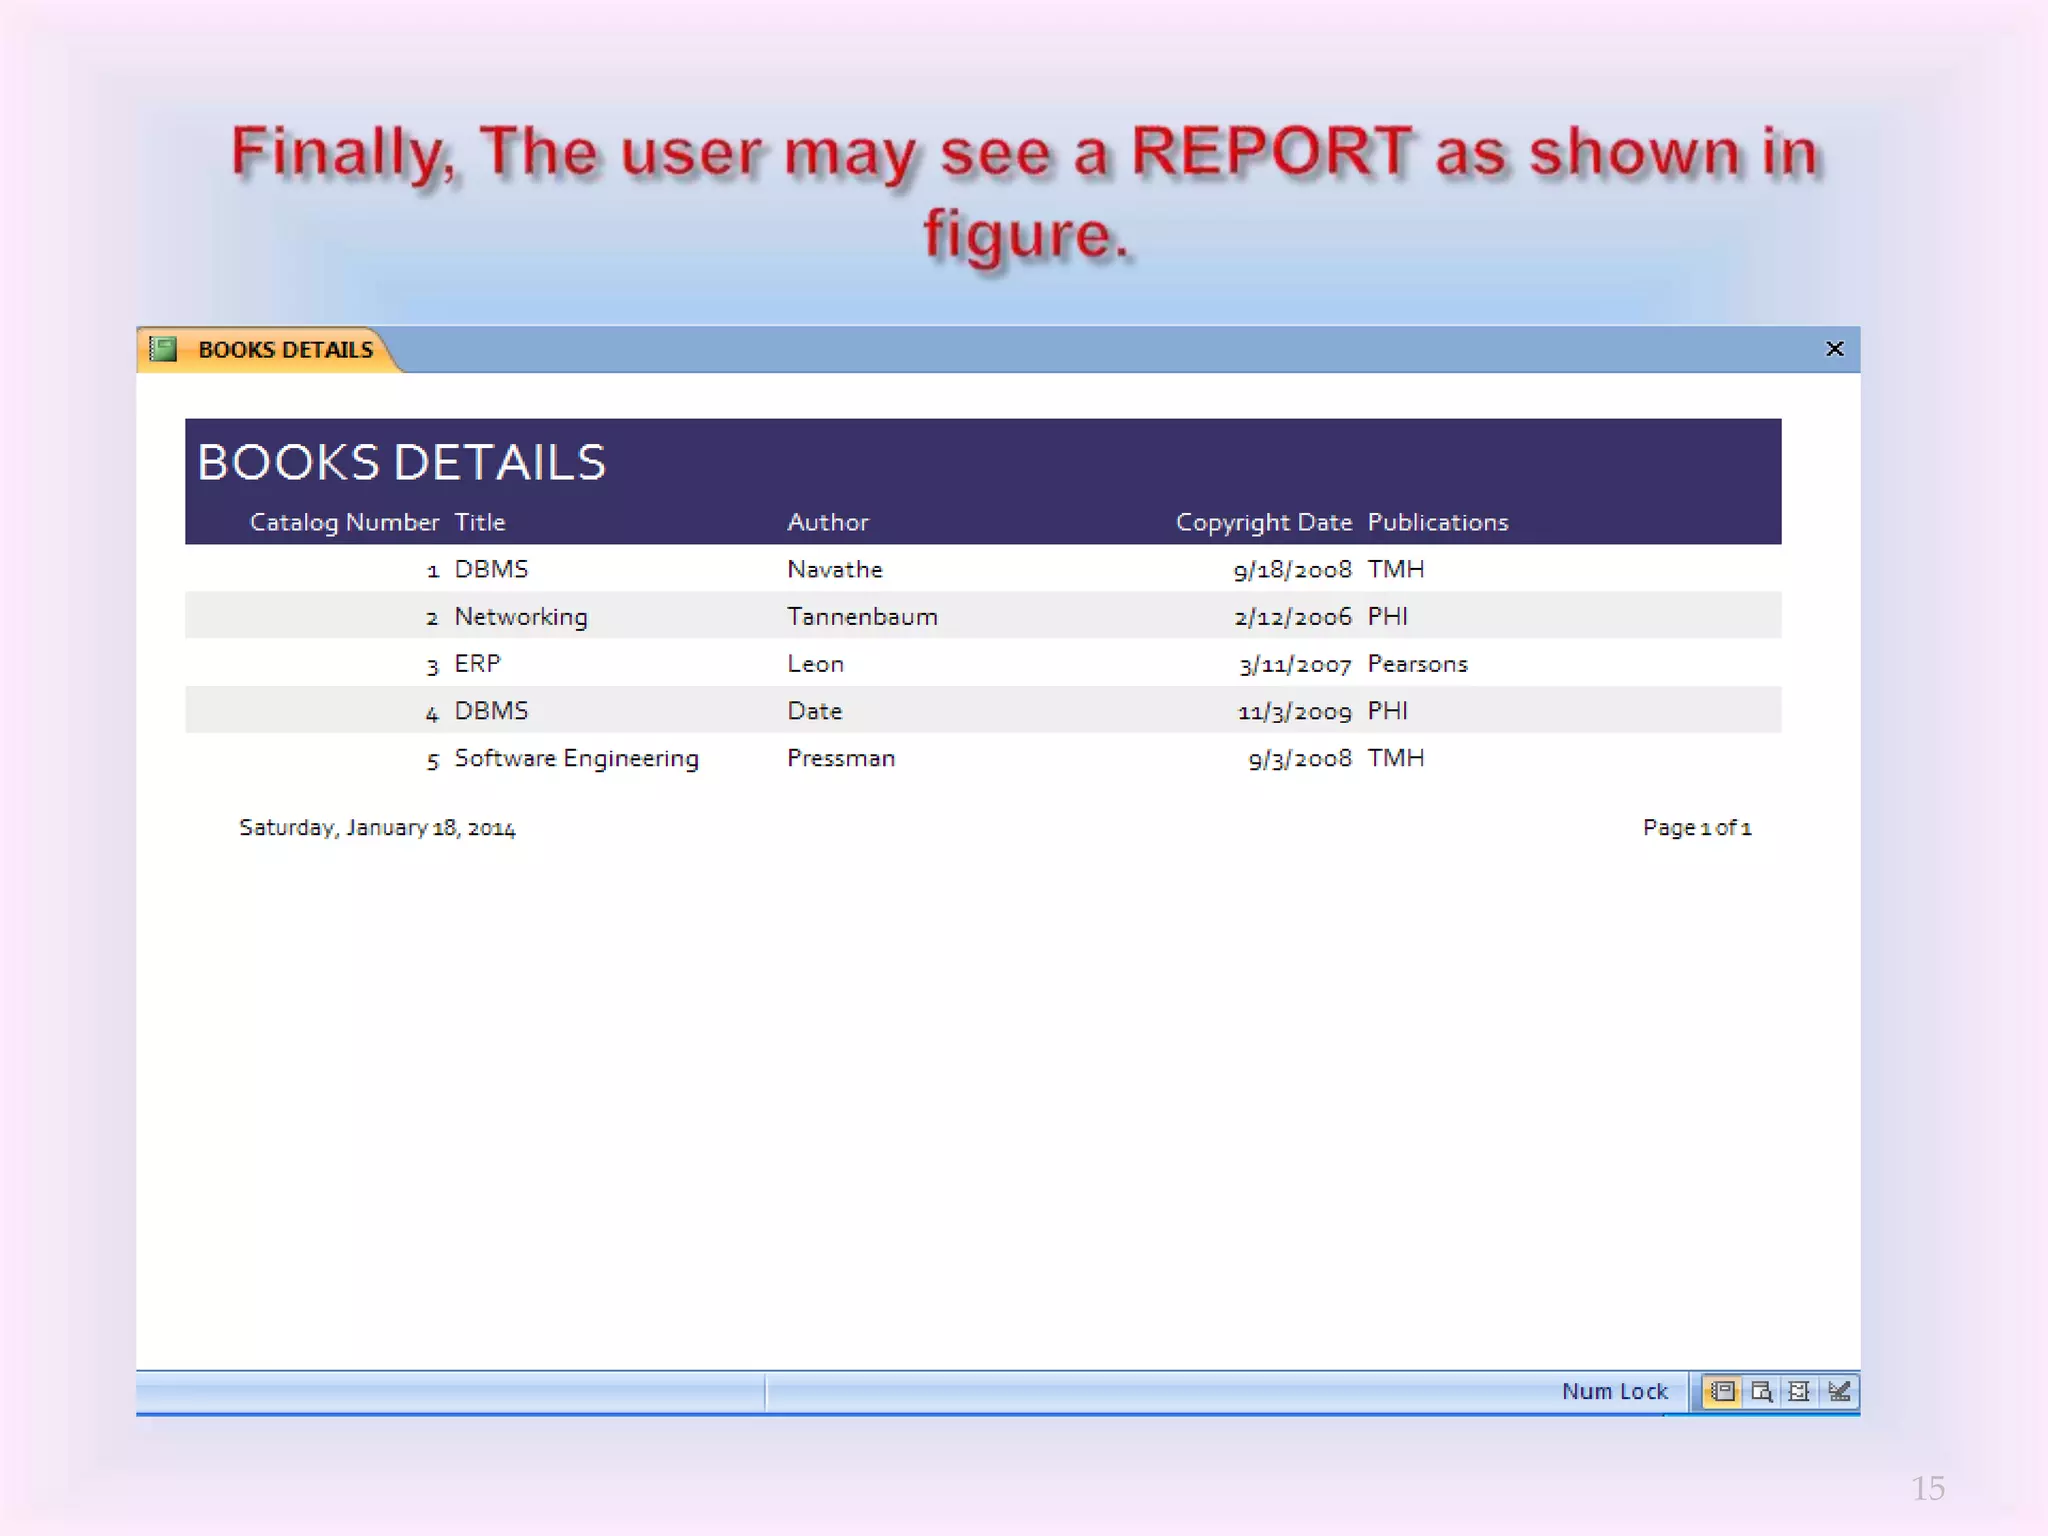Switch to Report View in status bar

(x=1722, y=1391)
